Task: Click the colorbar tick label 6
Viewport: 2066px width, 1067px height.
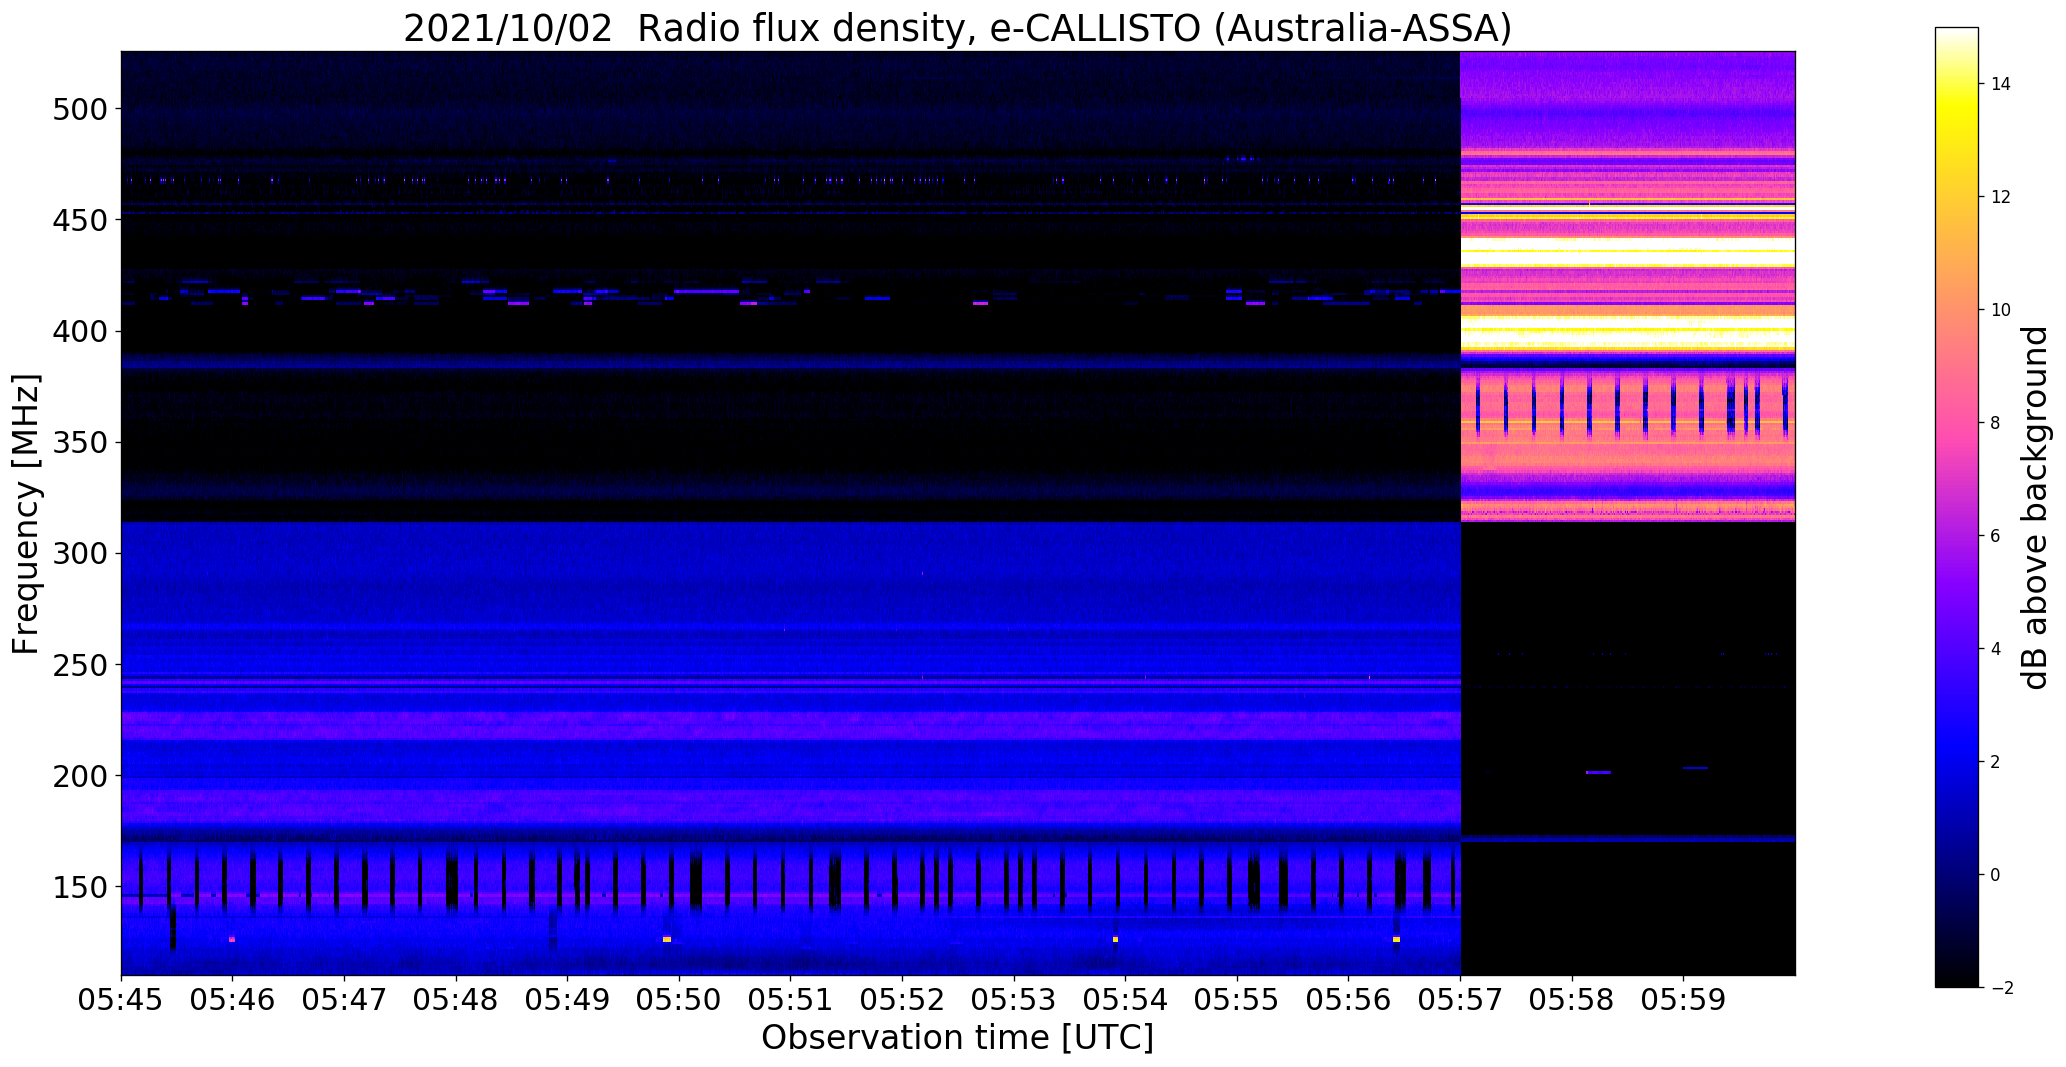Action: (1996, 536)
